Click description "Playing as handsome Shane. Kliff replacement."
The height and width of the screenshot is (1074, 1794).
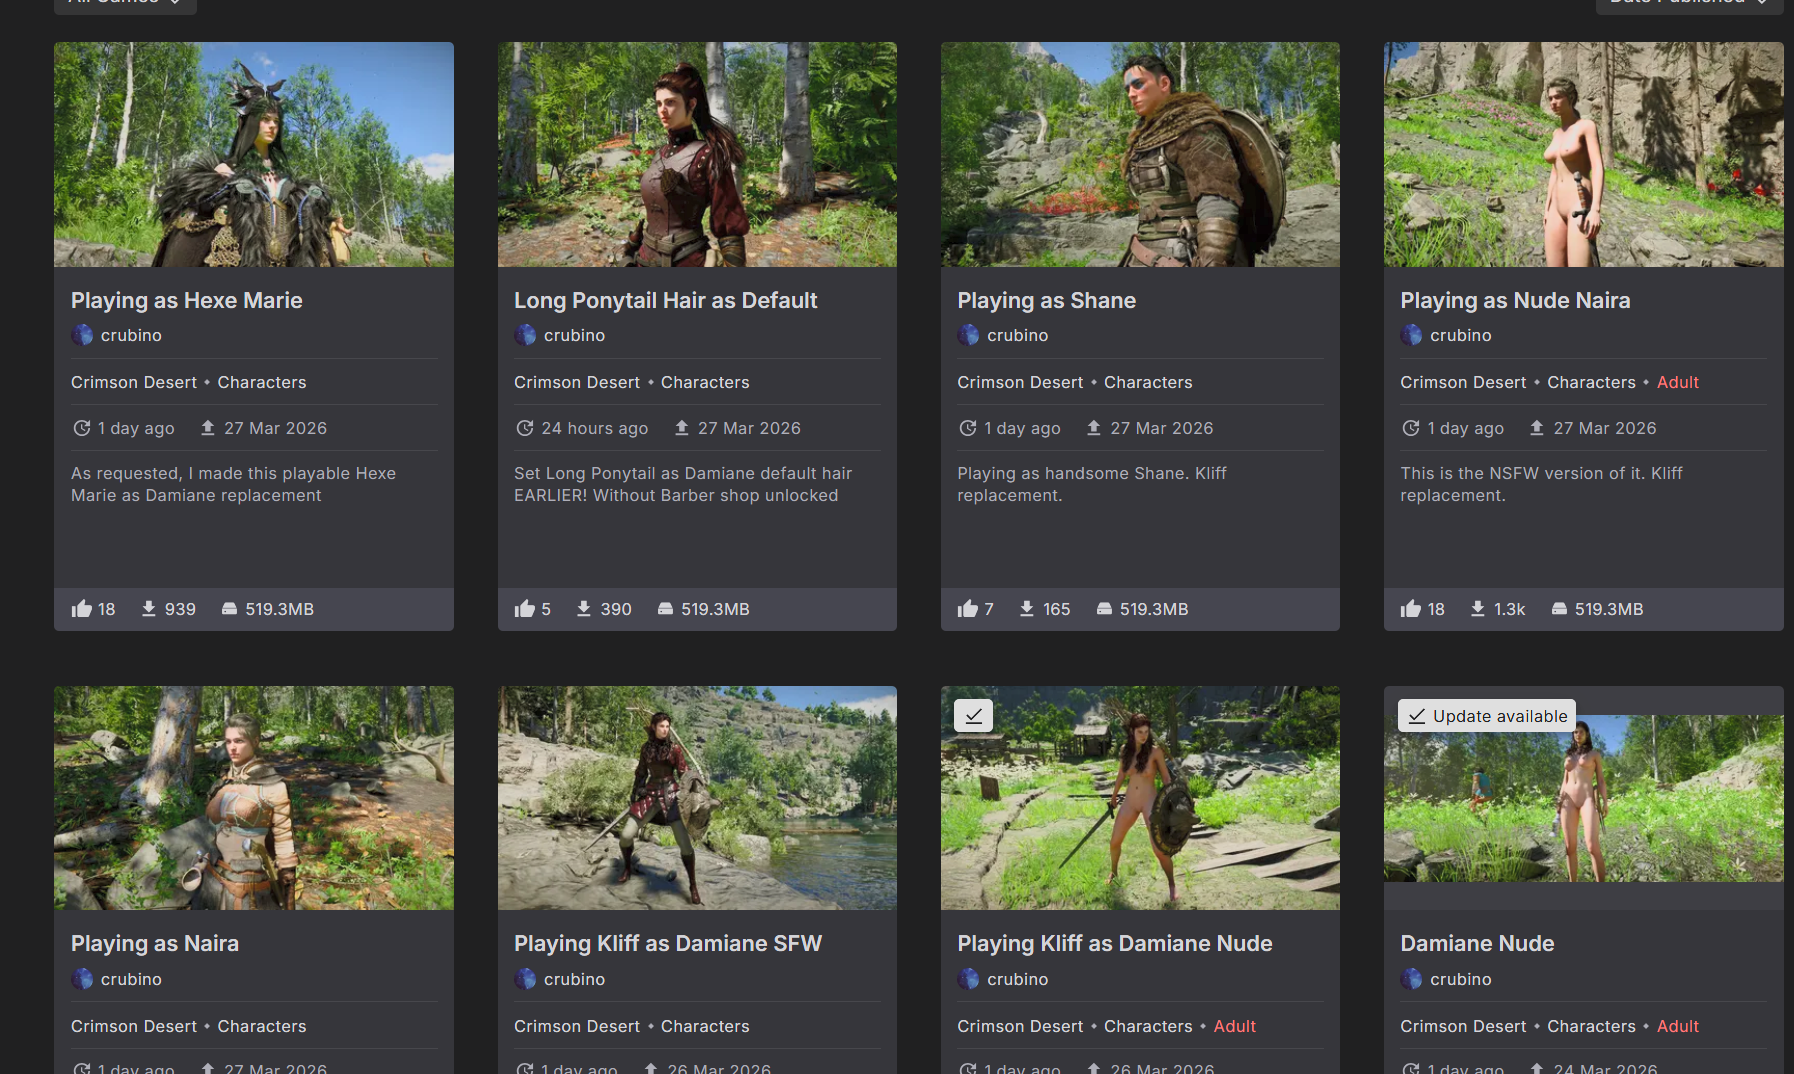[1092, 484]
